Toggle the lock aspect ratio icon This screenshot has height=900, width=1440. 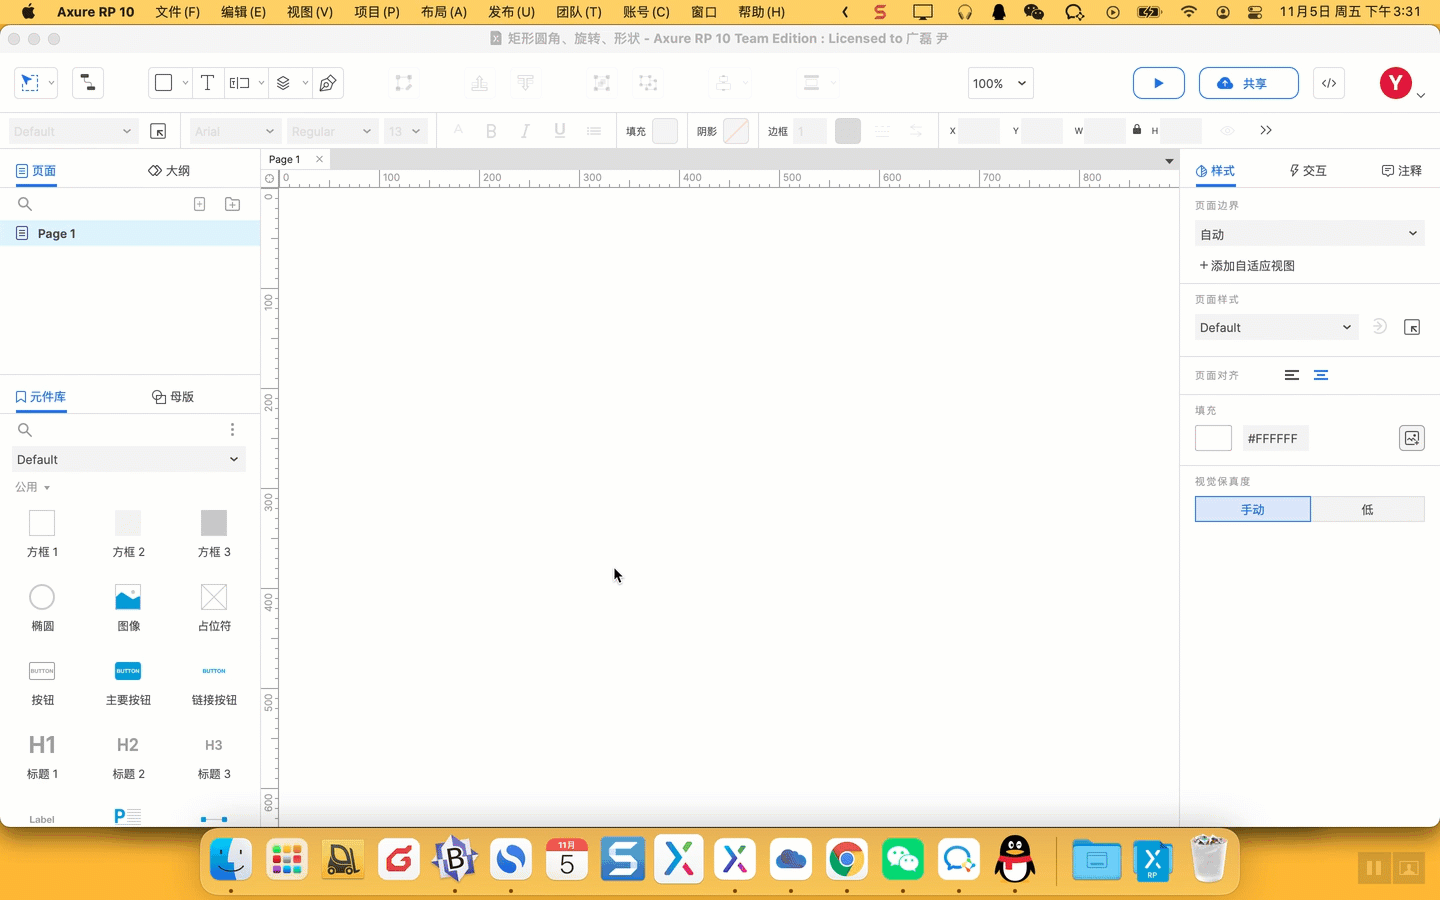tap(1137, 129)
